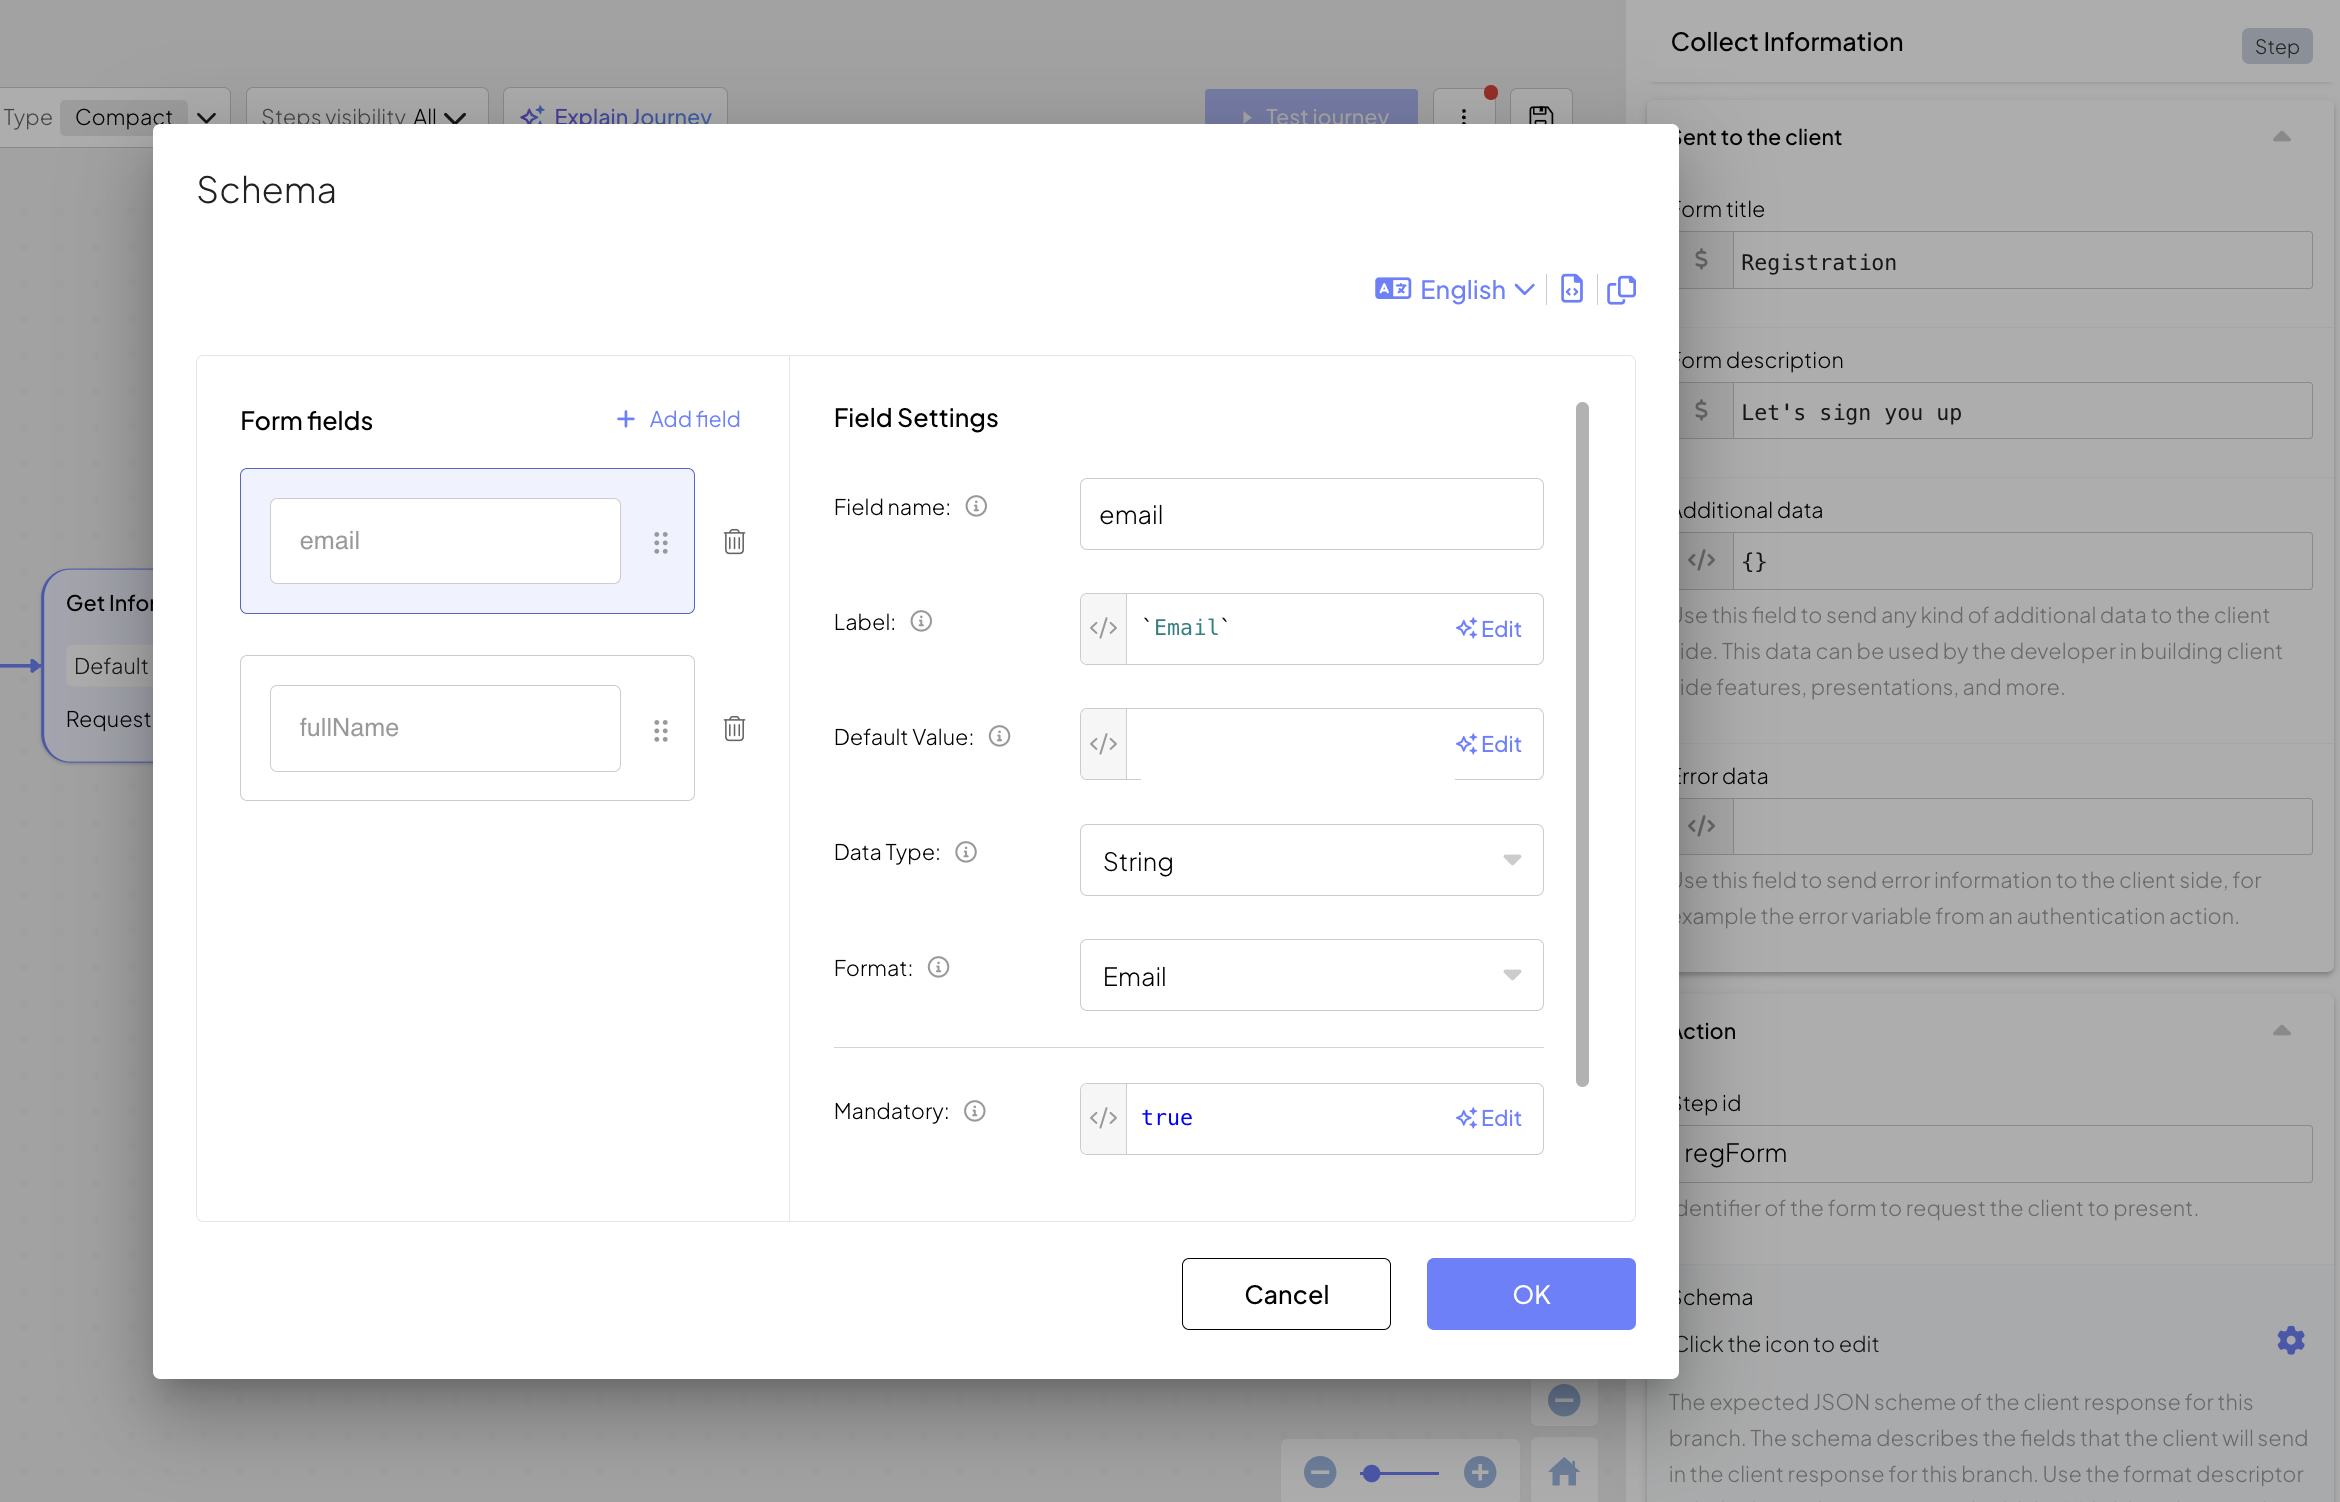Click drag handle of email field
2340x1502 pixels.
click(x=660, y=542)
